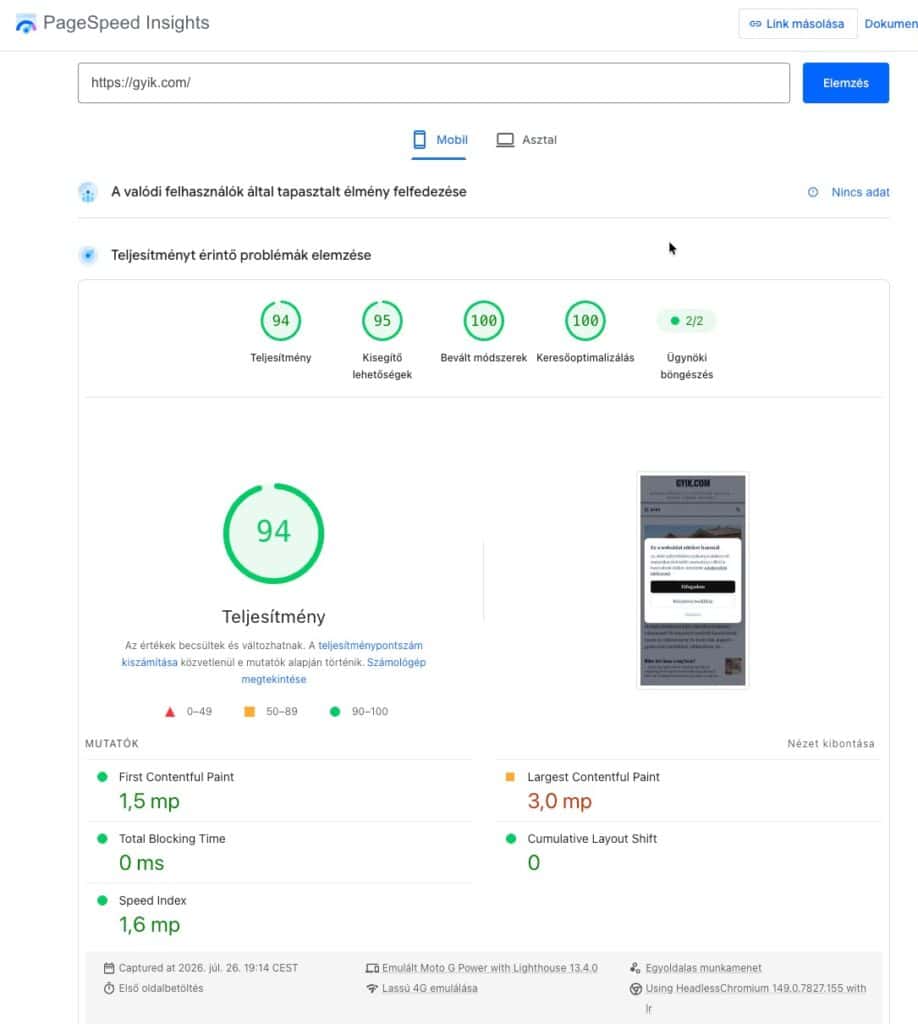Viewport: 918px width, 1024px height.
Task: Click the Speed Index label
Action: click(x=152, y=901)
